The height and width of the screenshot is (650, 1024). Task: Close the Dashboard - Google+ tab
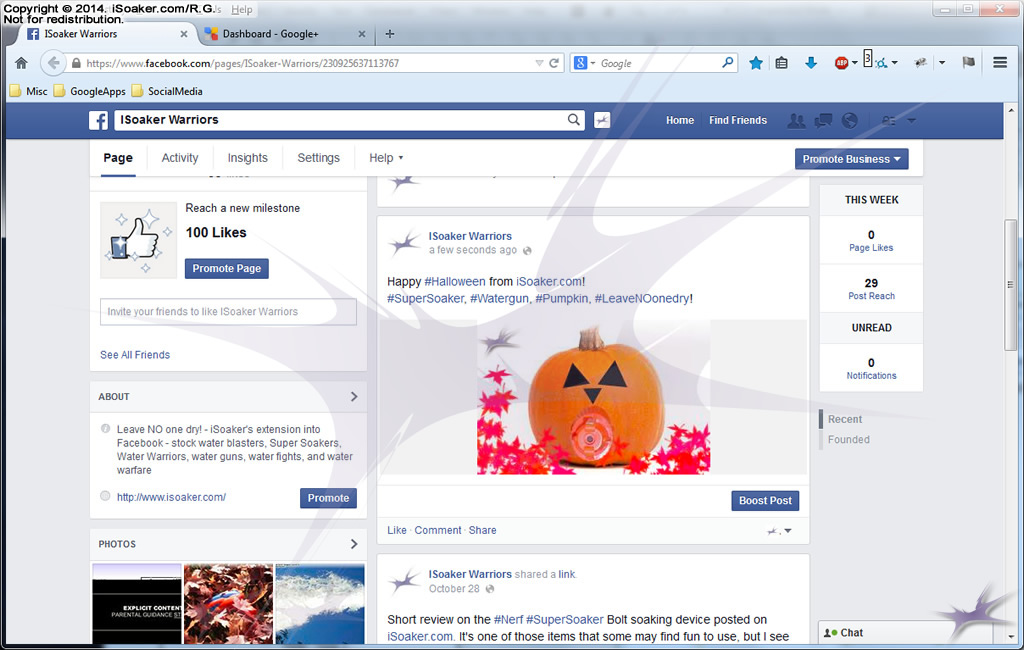(x=362, y=34)
